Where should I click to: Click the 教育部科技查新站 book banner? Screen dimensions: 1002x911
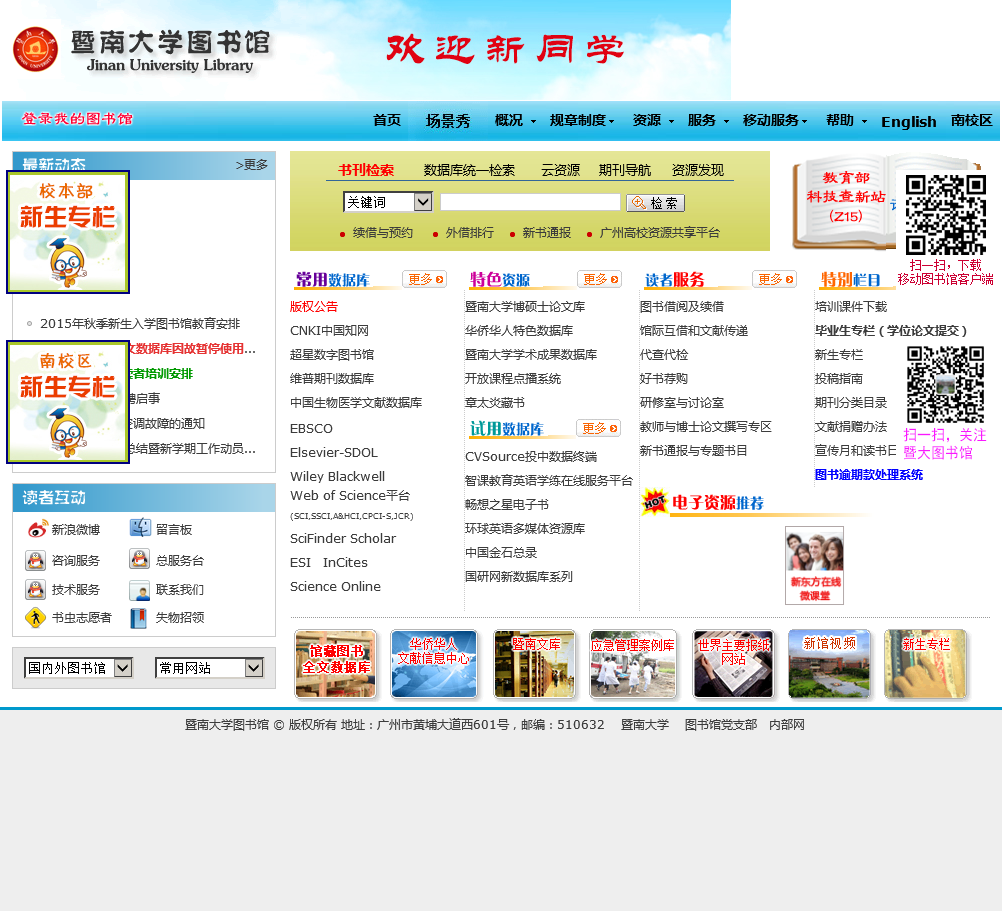(844, 203)
